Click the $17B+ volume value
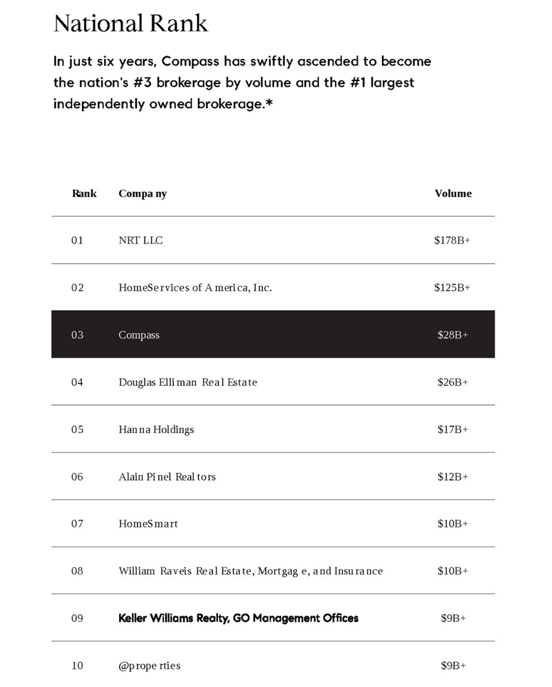This screenshot has width=552, height=687. click(453, 429)
